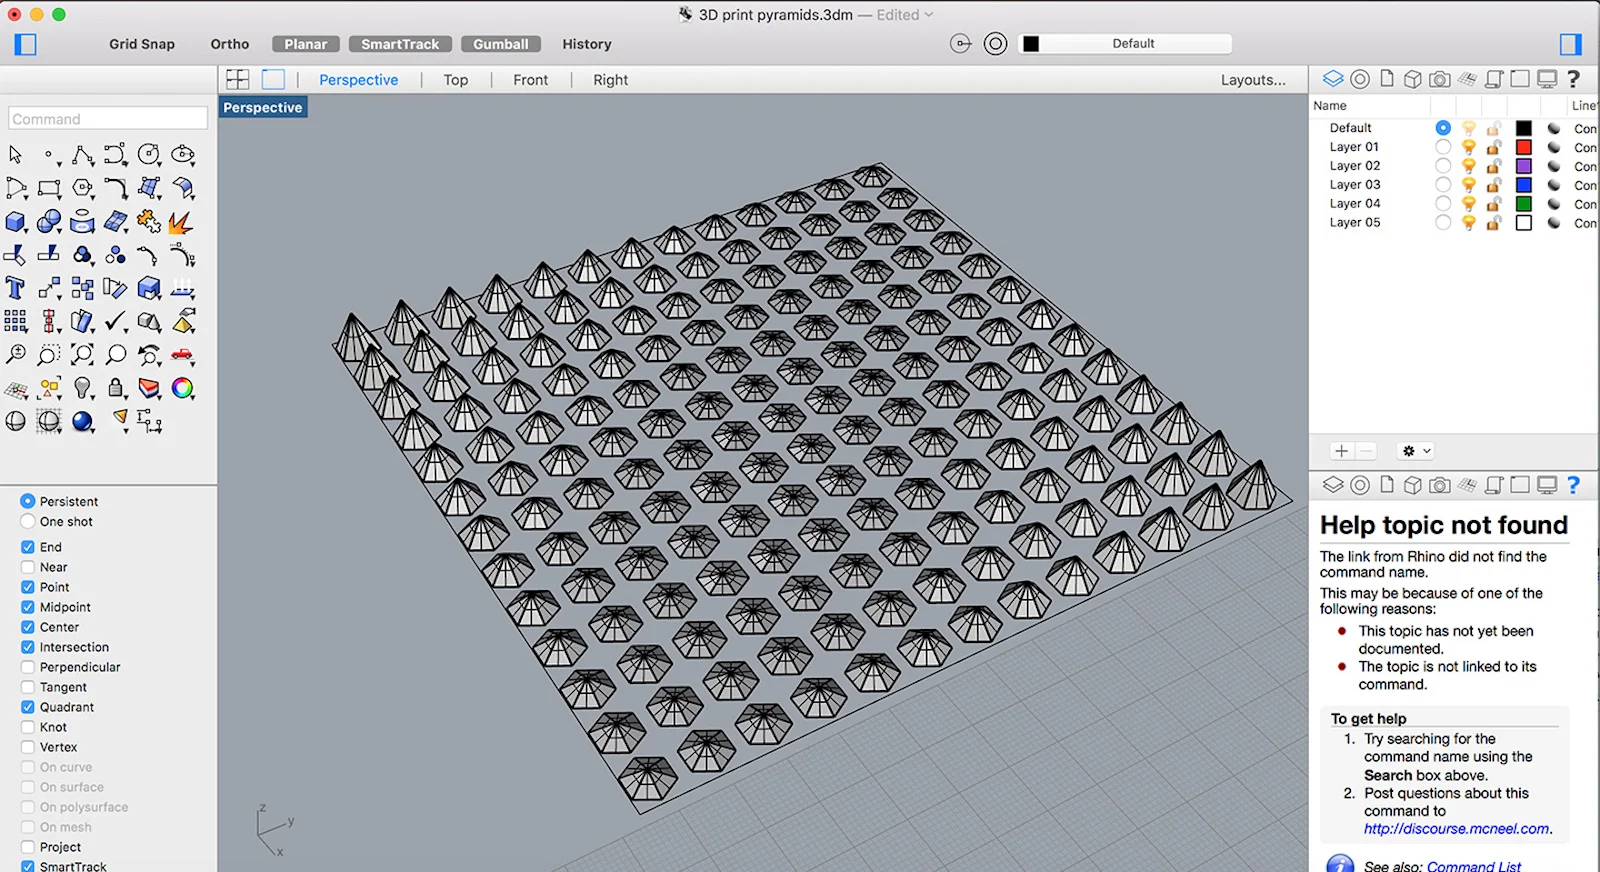Select the Text object tool
Screen dimensions: 1600x872
tap(15, 289)
